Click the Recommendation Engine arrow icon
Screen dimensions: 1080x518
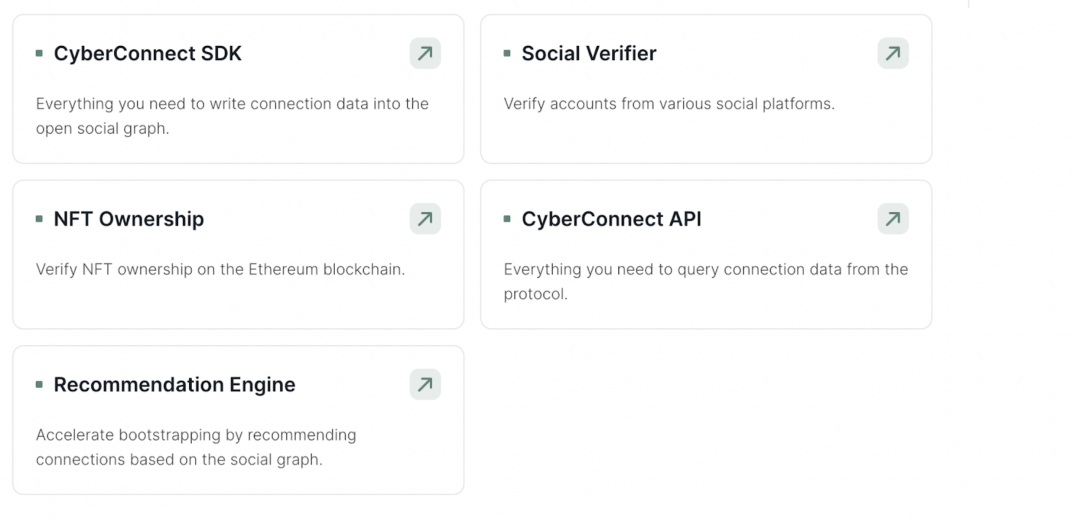(425, 385)
